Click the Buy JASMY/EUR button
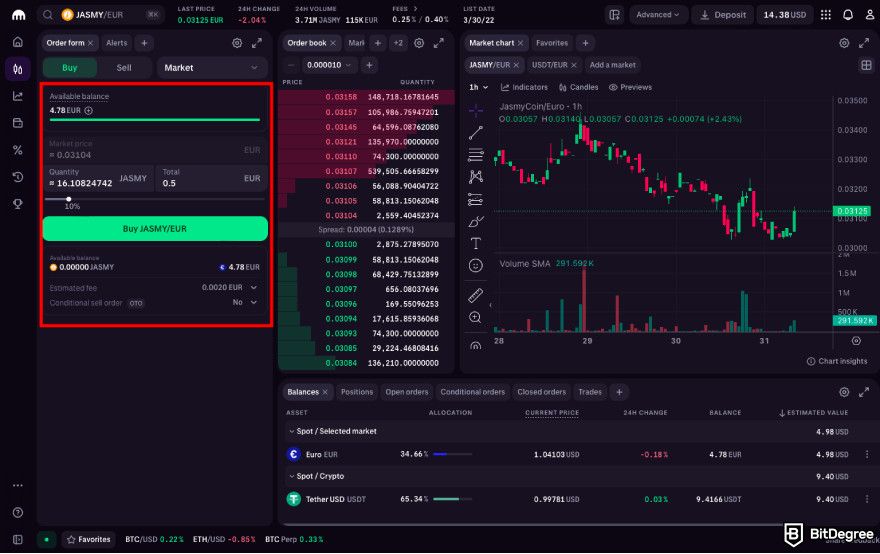The width and height of the screenshot is (880, 554). click(x=155, y=229)
